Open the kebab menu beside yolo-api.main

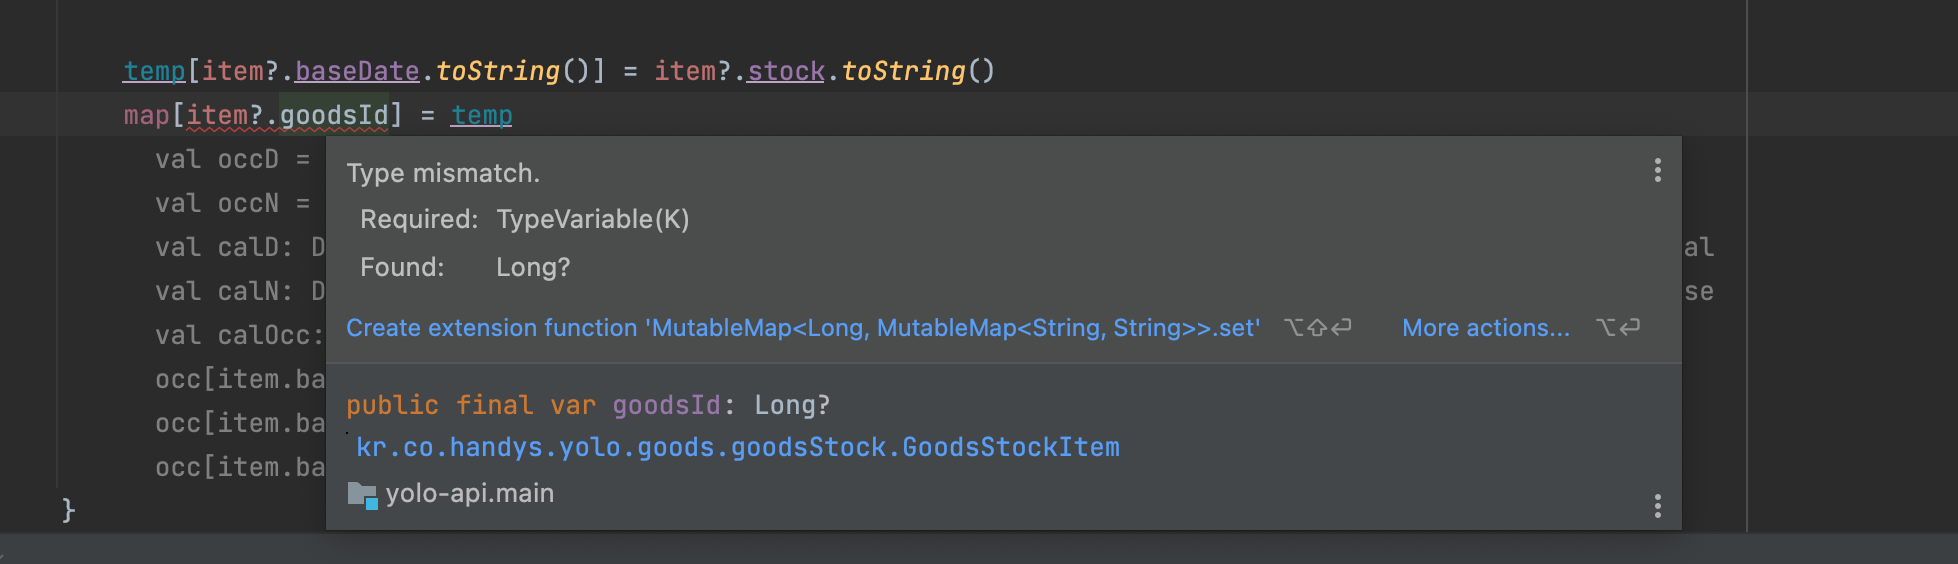[1657, 506]
